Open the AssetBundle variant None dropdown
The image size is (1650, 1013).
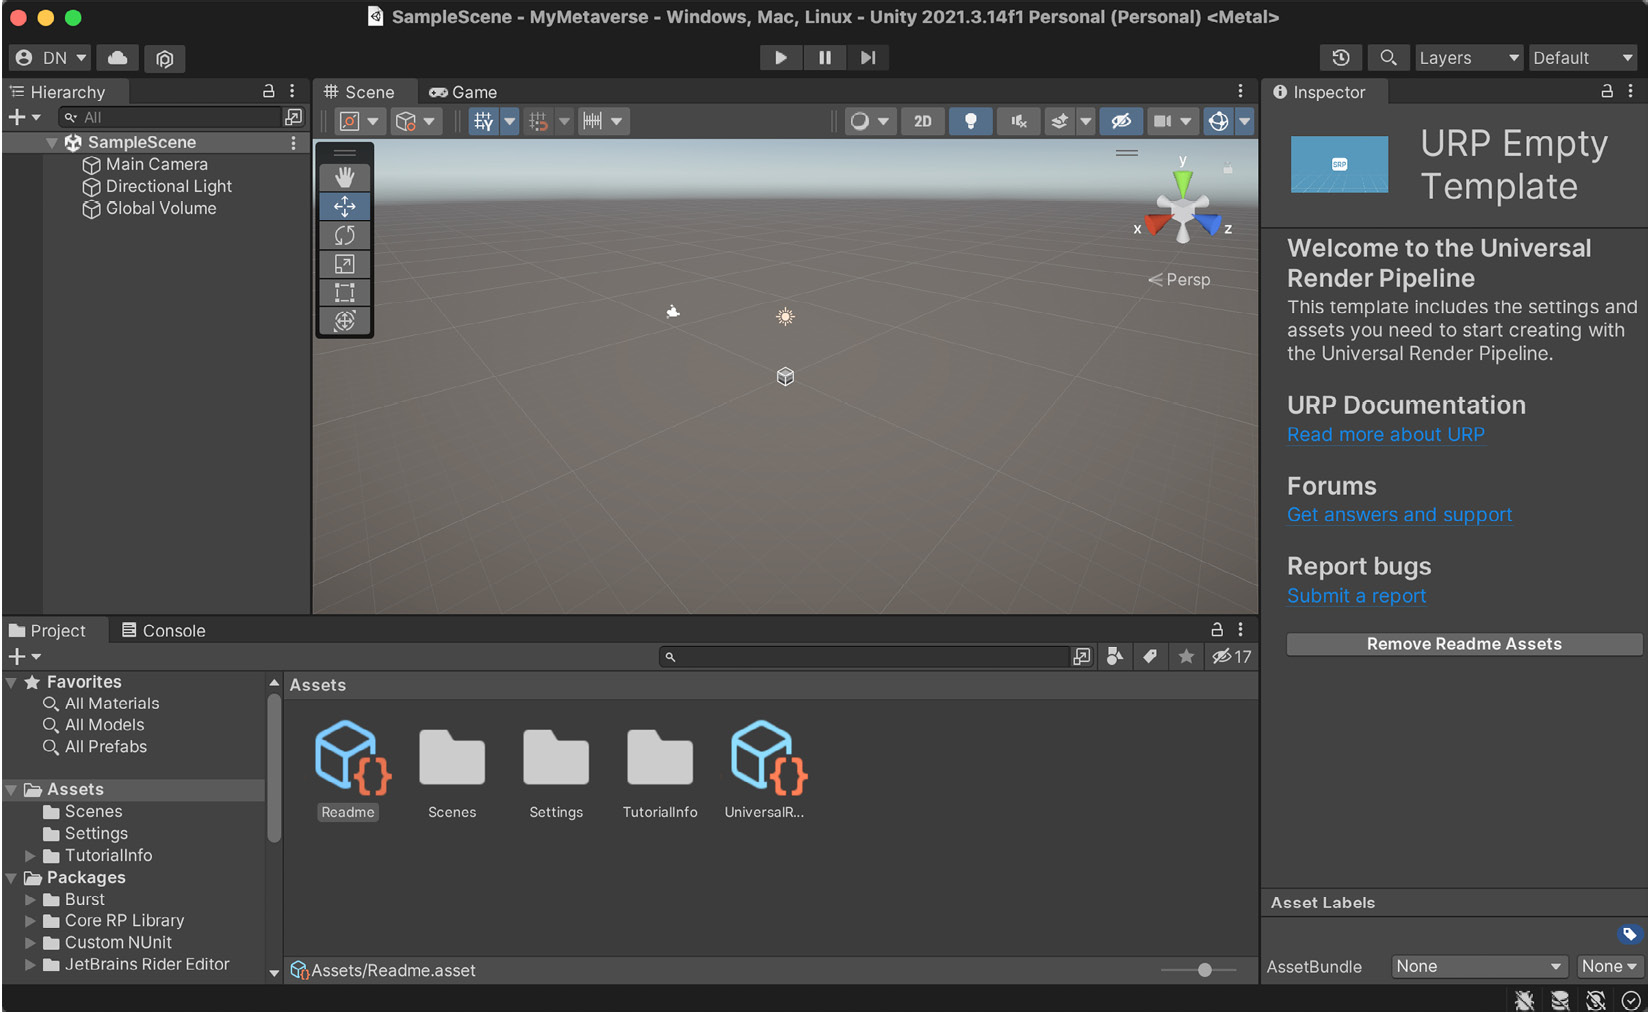tap(1609, 966)
